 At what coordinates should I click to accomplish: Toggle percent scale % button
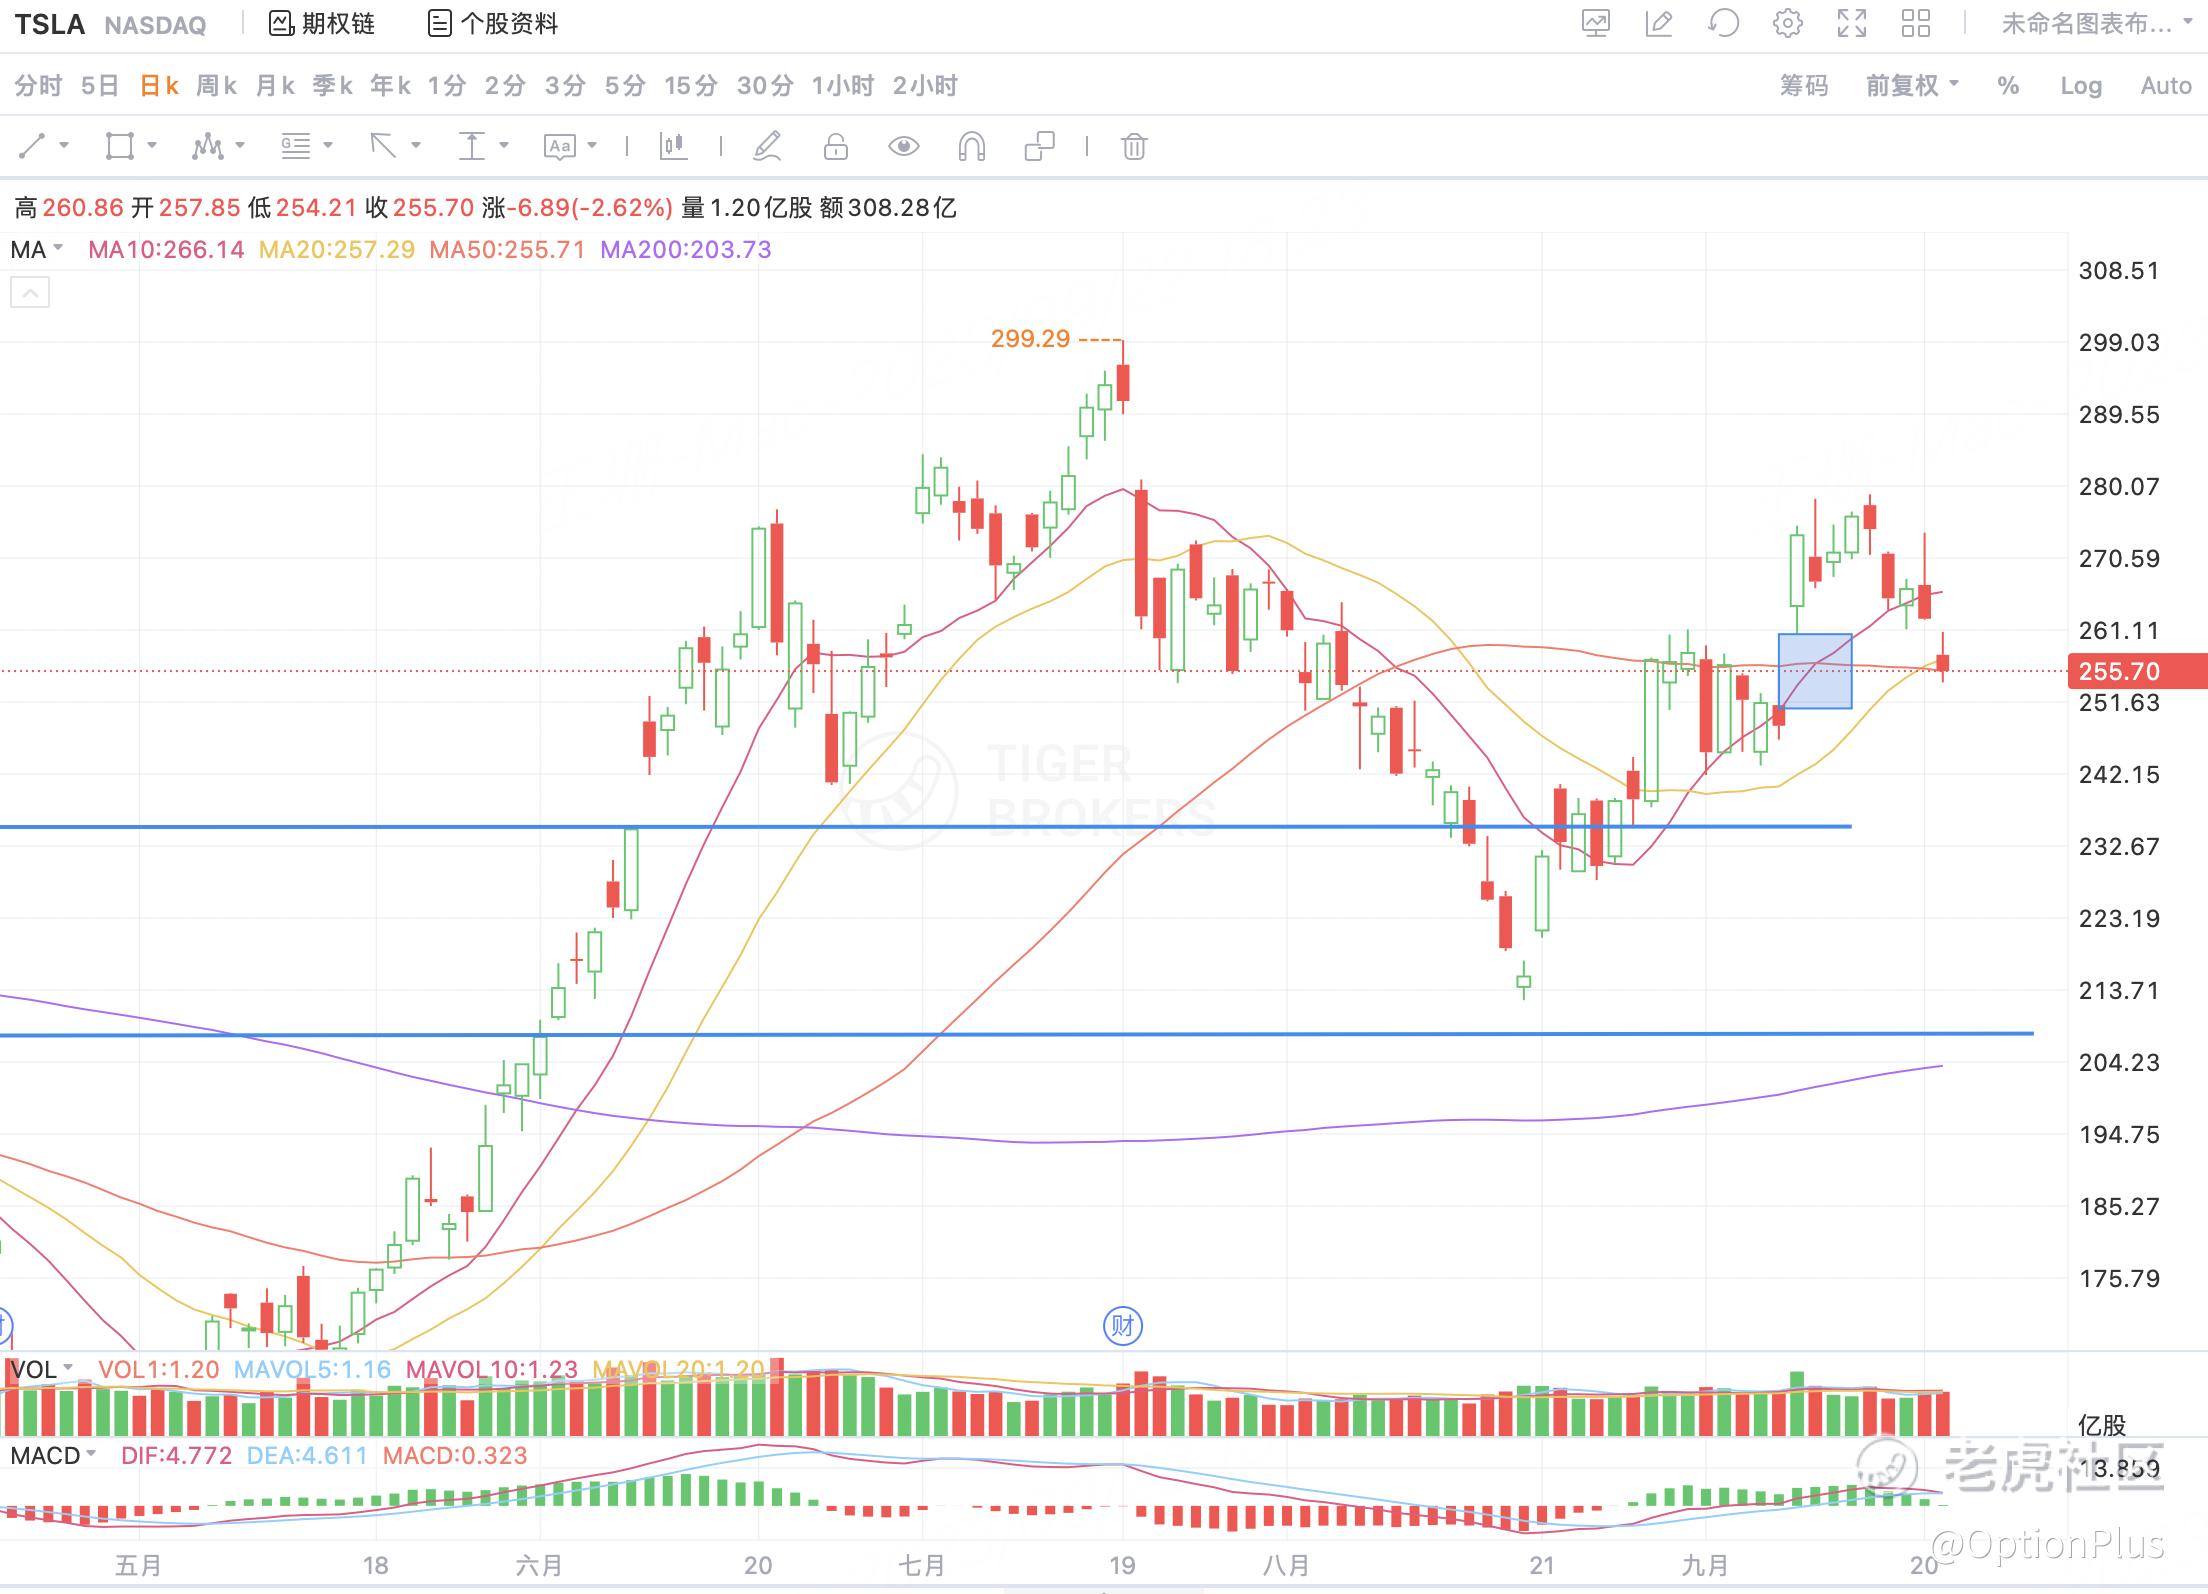[2008, 86]
